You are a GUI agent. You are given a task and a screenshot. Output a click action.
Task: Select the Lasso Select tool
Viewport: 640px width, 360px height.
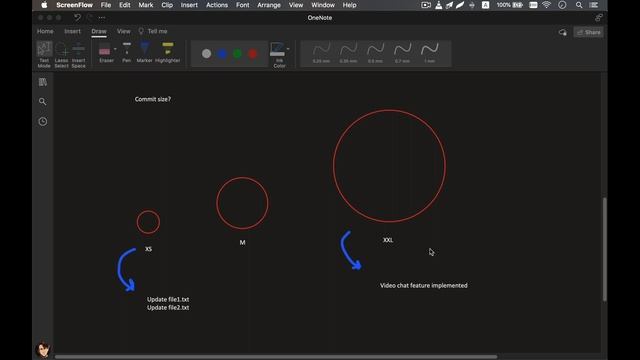pos(61,54)
